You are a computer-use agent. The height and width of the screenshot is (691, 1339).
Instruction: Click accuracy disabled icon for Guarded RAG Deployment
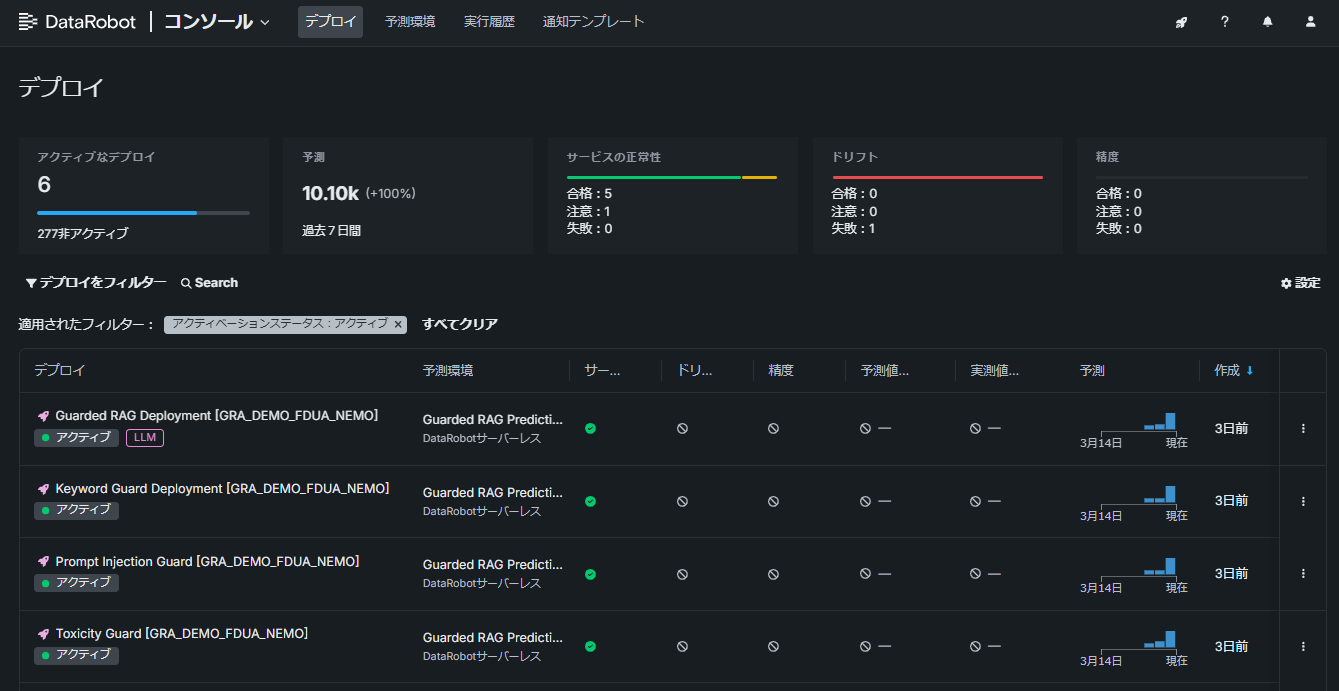click(773, 428)
